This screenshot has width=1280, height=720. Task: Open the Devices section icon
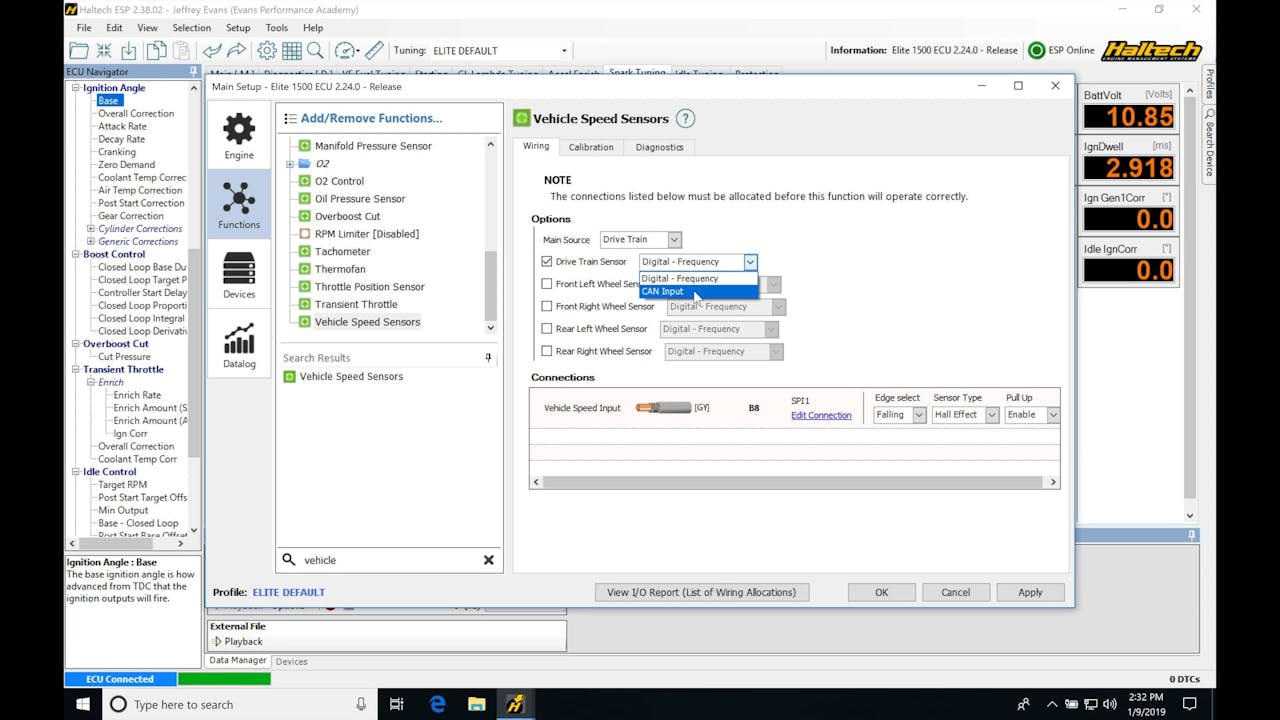(x=239, y=275)
